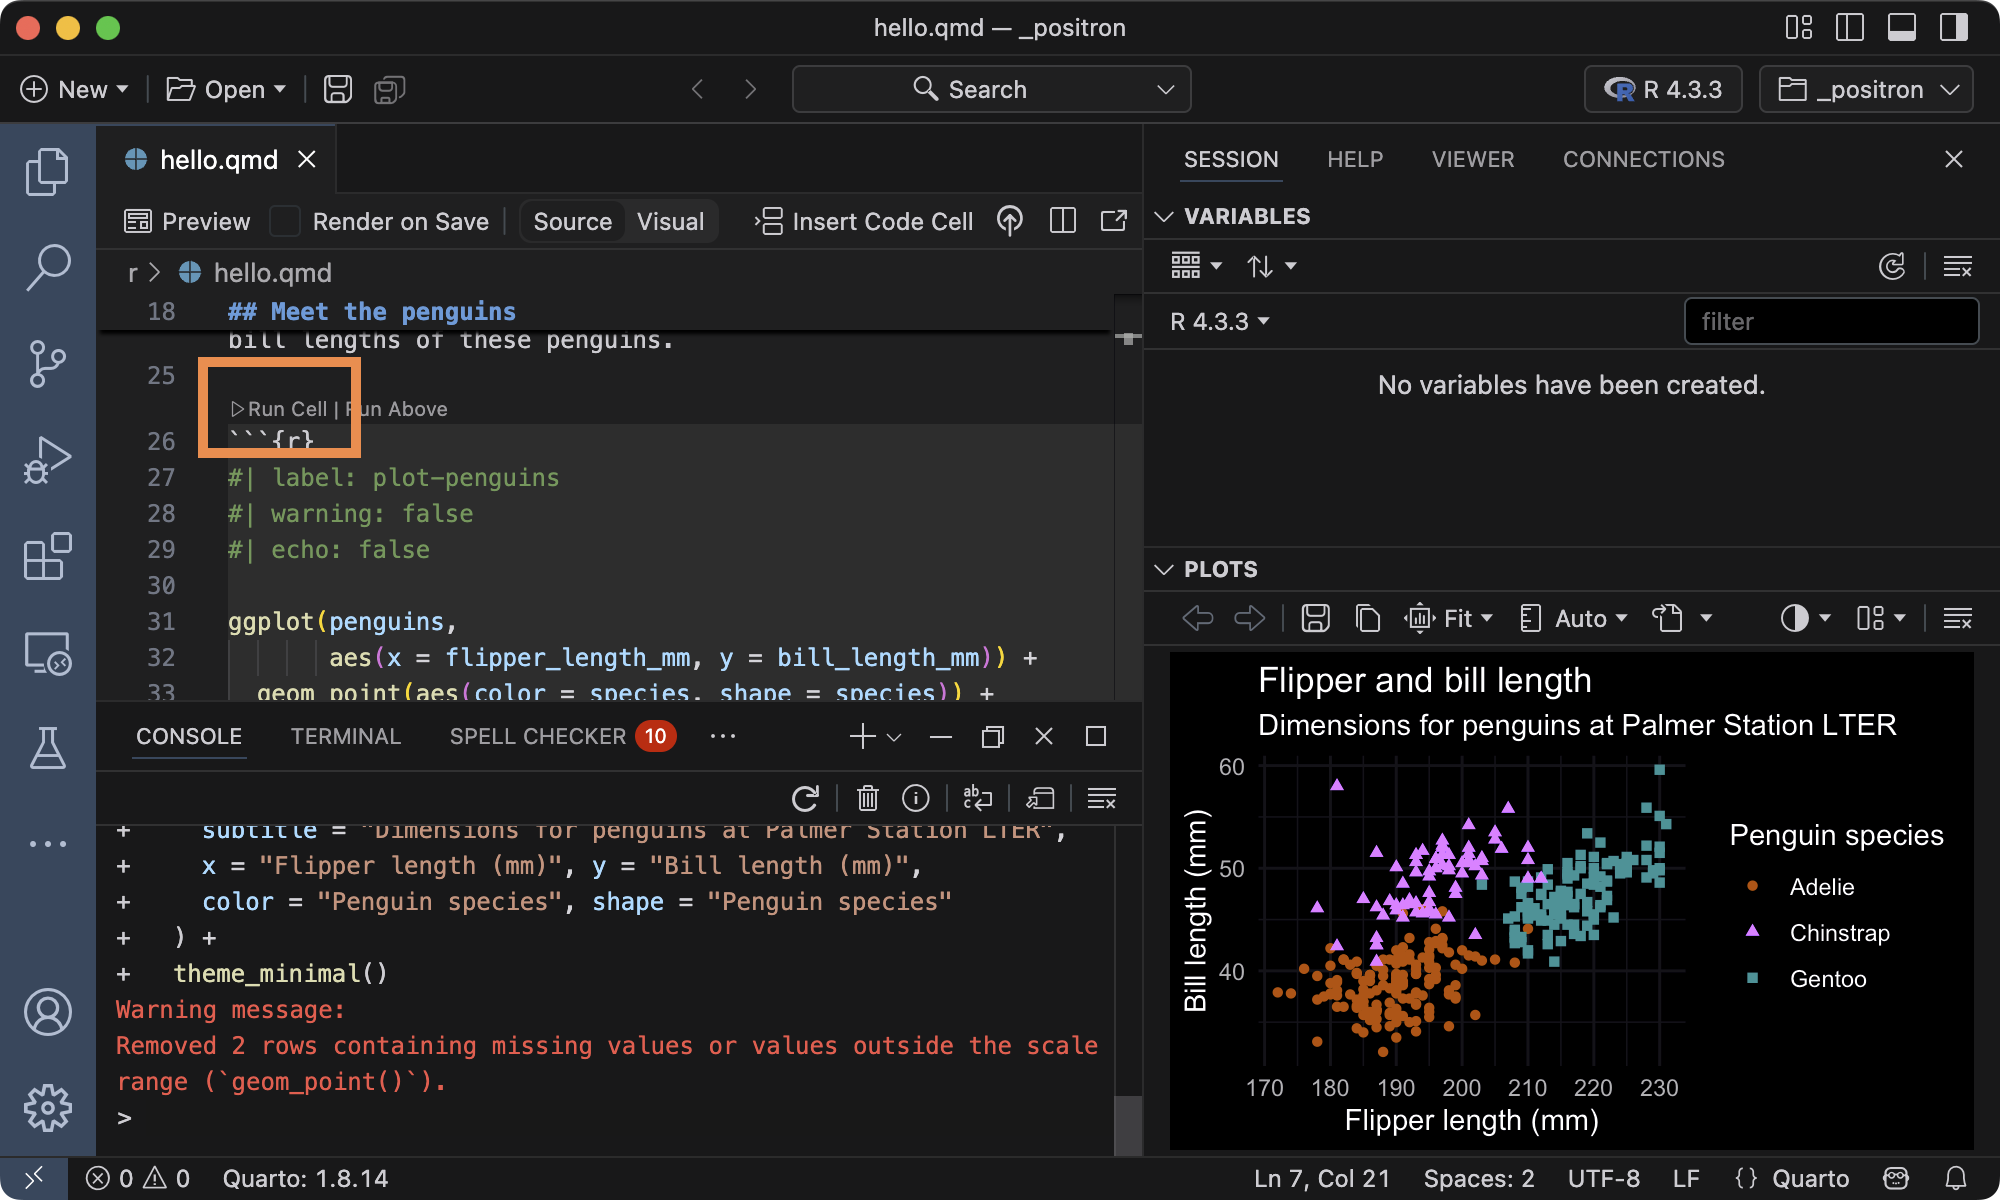This screenshot has height=1200, width=2000.
Task: Open the Source Control view
Action: coord(47,364)
